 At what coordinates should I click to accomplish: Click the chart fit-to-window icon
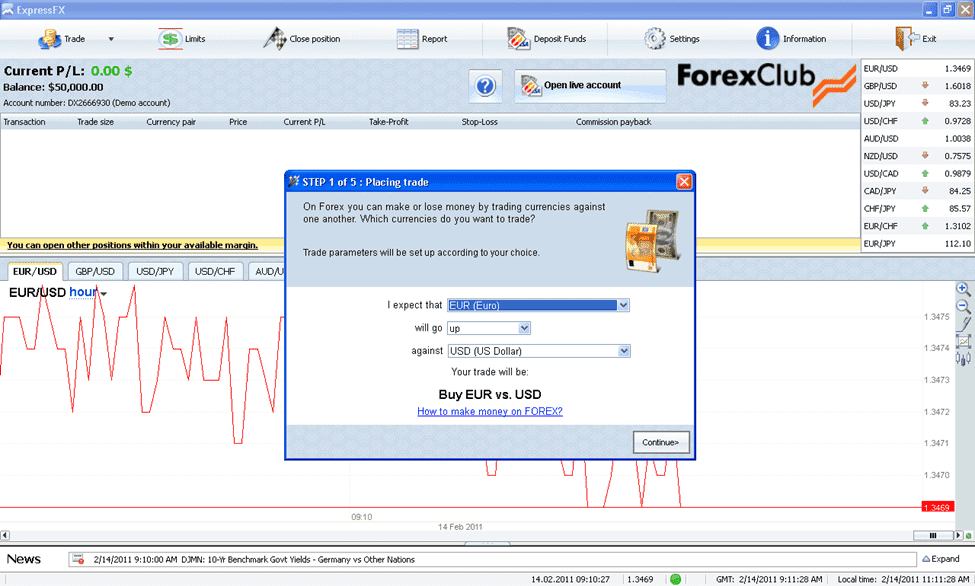(963, 341)
